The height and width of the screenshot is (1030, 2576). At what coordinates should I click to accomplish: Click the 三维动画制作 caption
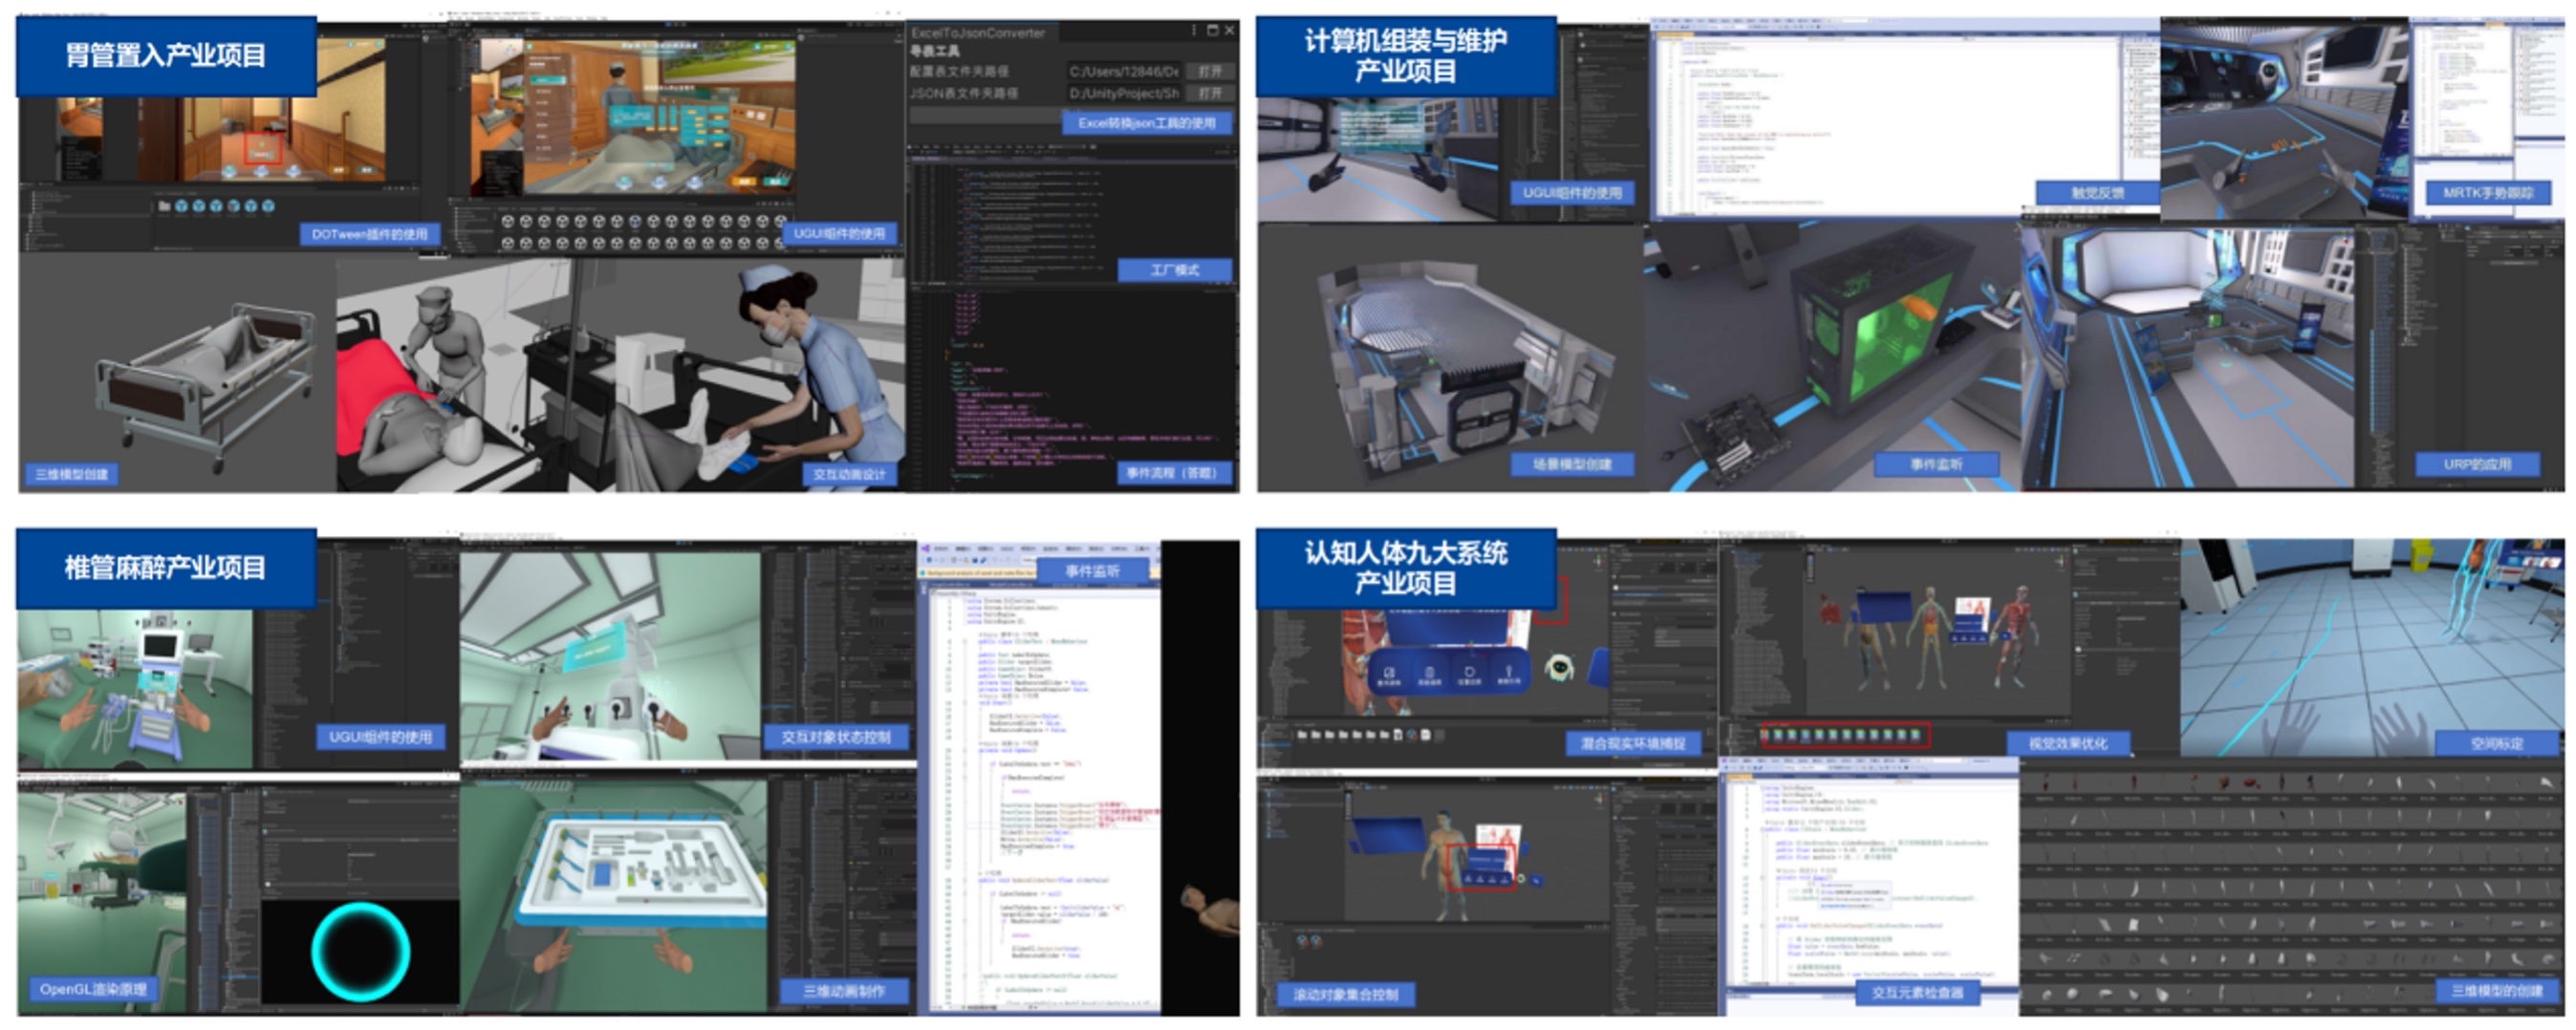tap(844, 991)
